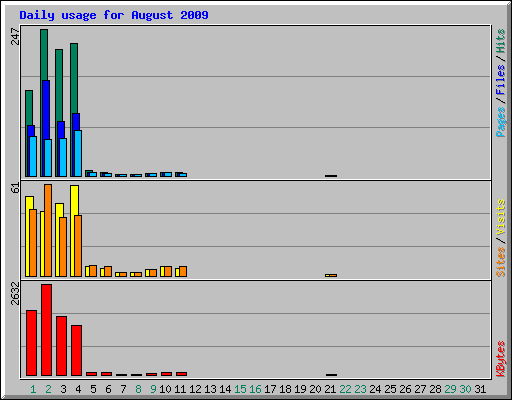Click the green day label 2 on x-axis
This screenshot has height=400, width=512.
pos(48,389)
